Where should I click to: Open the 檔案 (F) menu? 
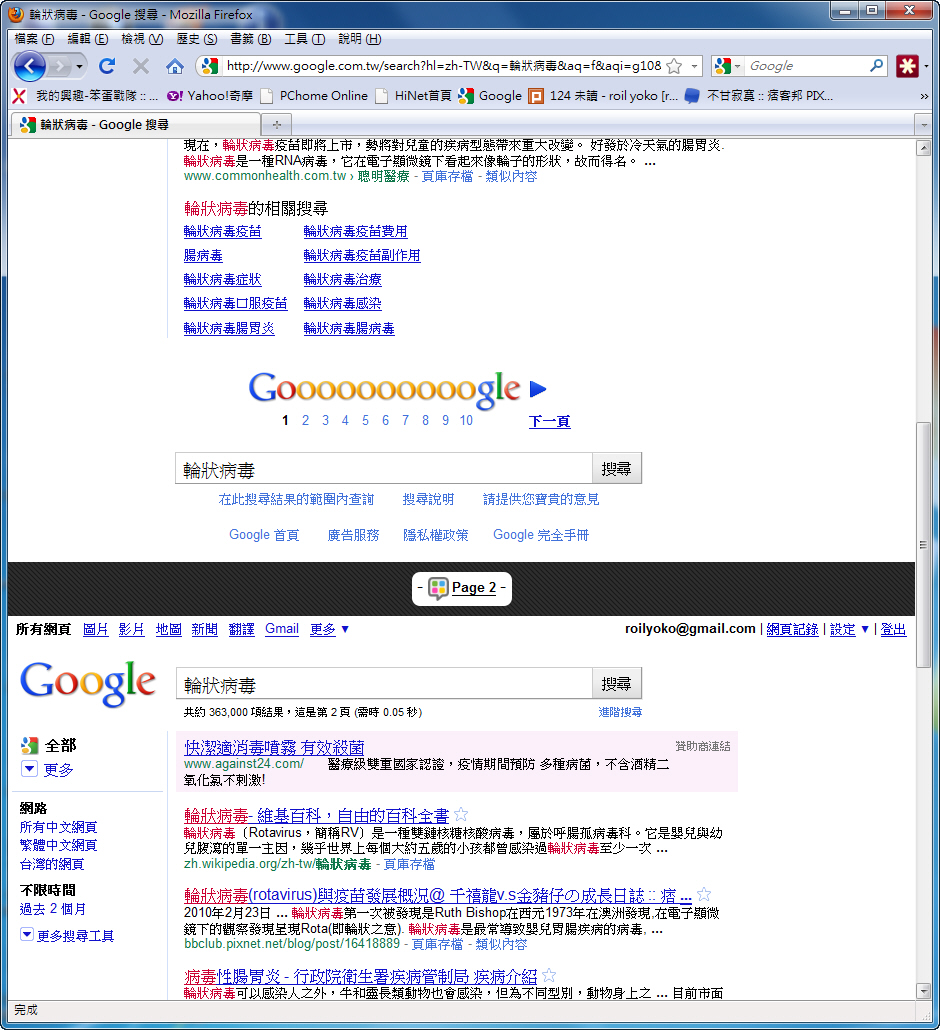(x=34, y=39)
